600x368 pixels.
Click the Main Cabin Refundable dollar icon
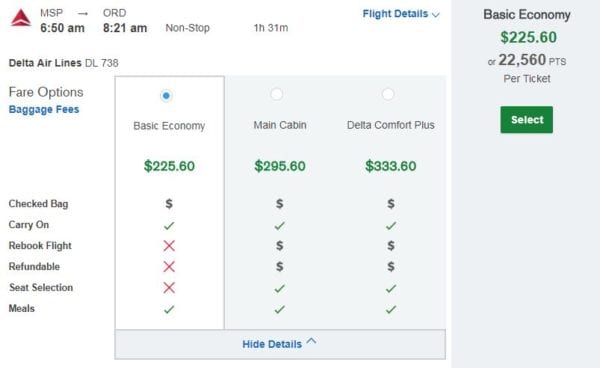tap(280, 266)
